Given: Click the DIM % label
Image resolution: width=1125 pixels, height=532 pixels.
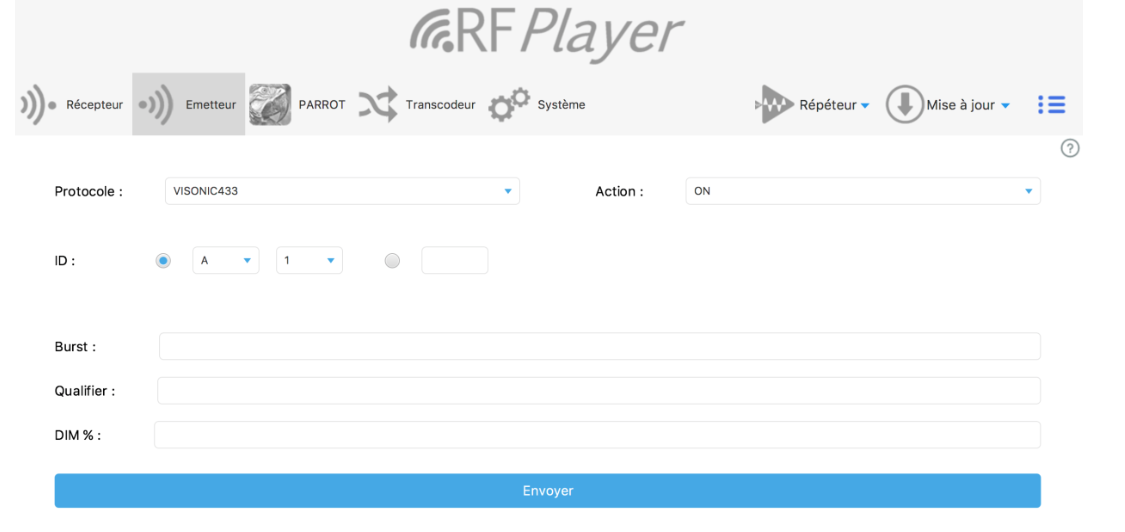Looking at the screenshot, I should point(77,436).
